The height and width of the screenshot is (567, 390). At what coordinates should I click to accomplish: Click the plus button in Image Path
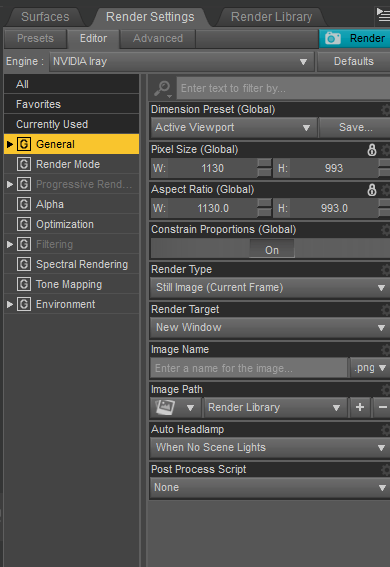pyautogui.click(x=360, y=408)
